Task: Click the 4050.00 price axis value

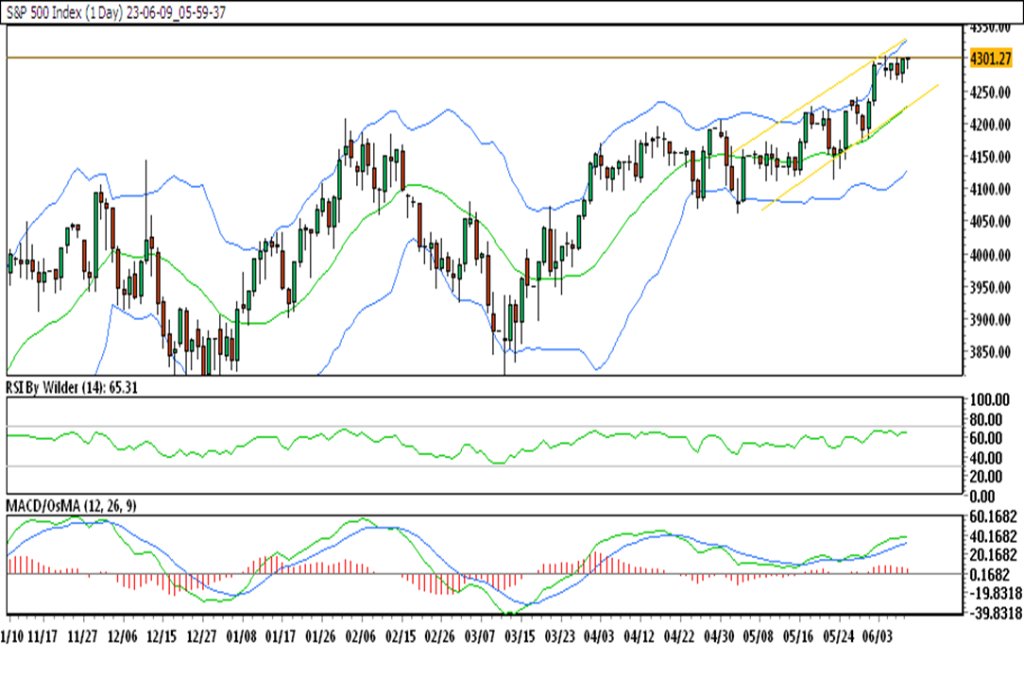Action: coord(990,222)
